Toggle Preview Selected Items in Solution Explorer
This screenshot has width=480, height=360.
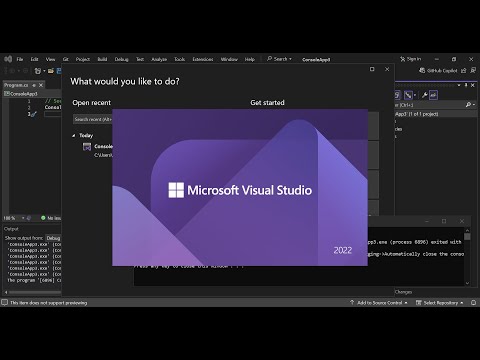[x=433, y=95]
